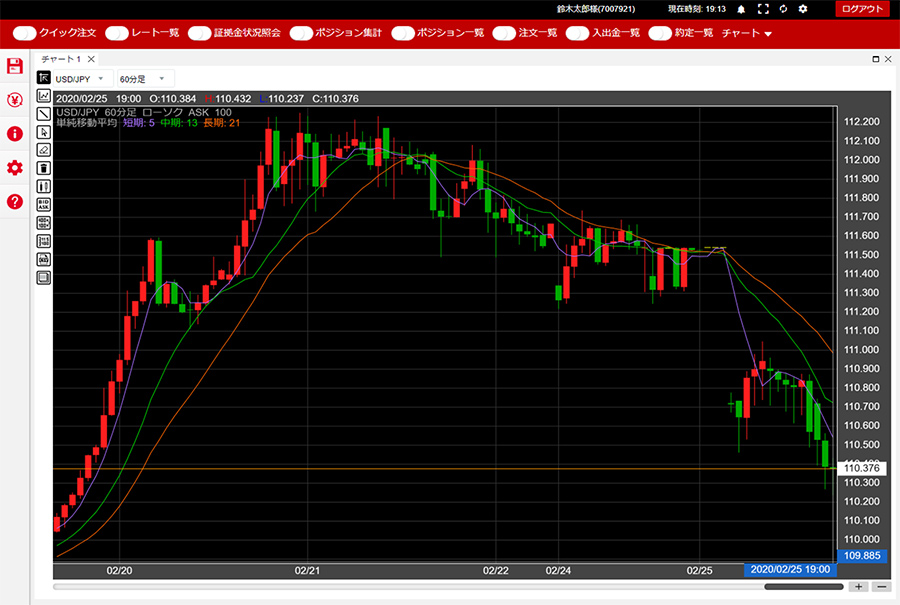
Task: Maximize the chart panel with square icon
Action: (876, 59)
